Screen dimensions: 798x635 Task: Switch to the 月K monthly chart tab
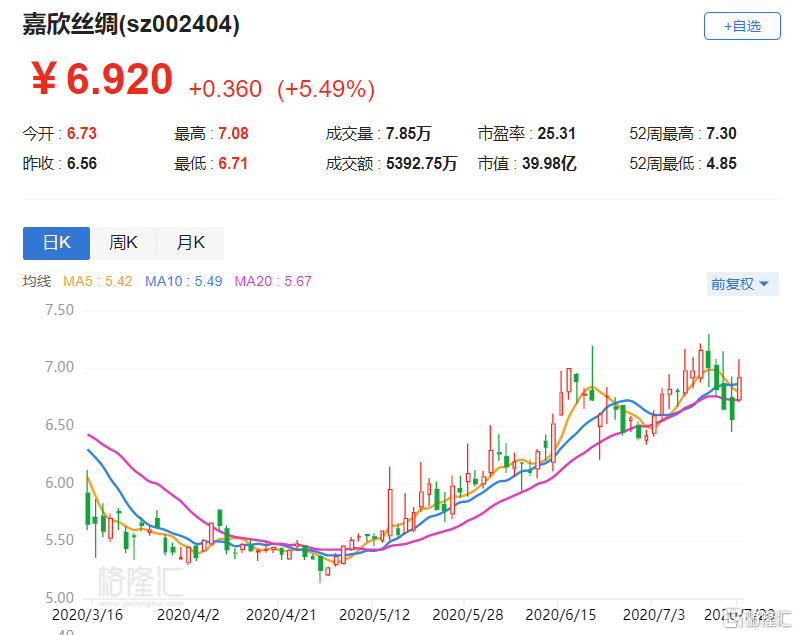190,243
